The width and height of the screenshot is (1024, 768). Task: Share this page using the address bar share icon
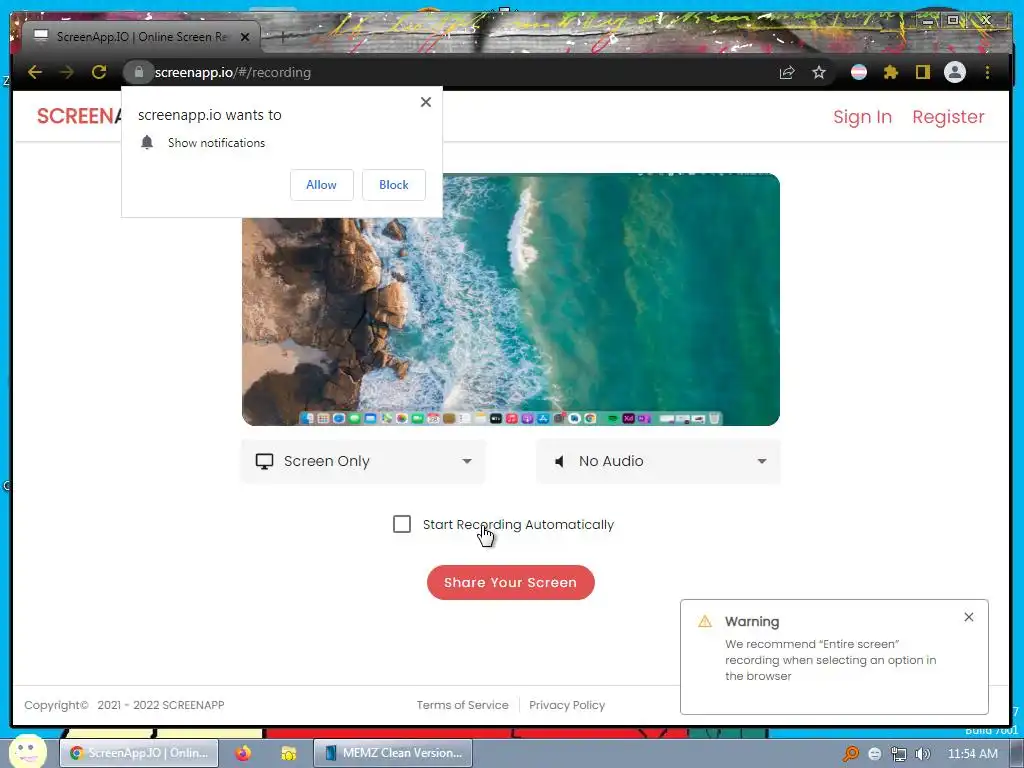(x=787, y=72)
